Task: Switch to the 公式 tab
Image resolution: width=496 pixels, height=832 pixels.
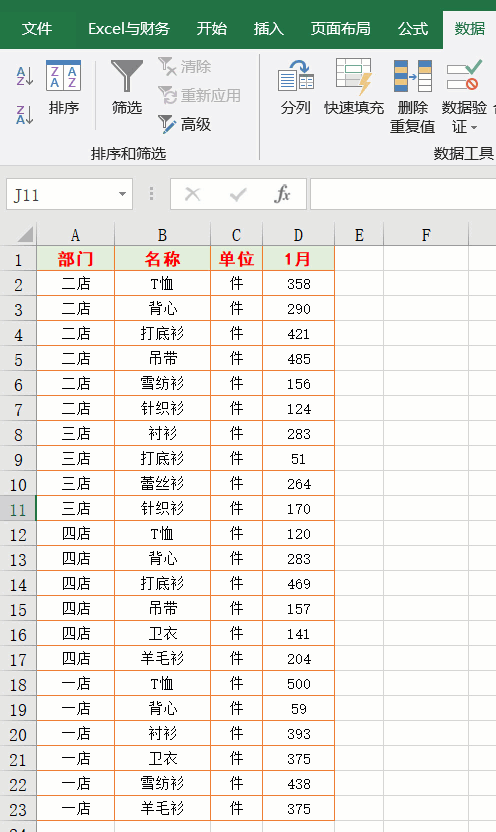Action: [x=413, y=29]
